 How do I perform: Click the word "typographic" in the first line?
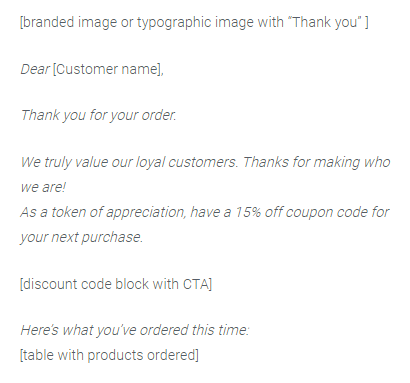[174, 23]
